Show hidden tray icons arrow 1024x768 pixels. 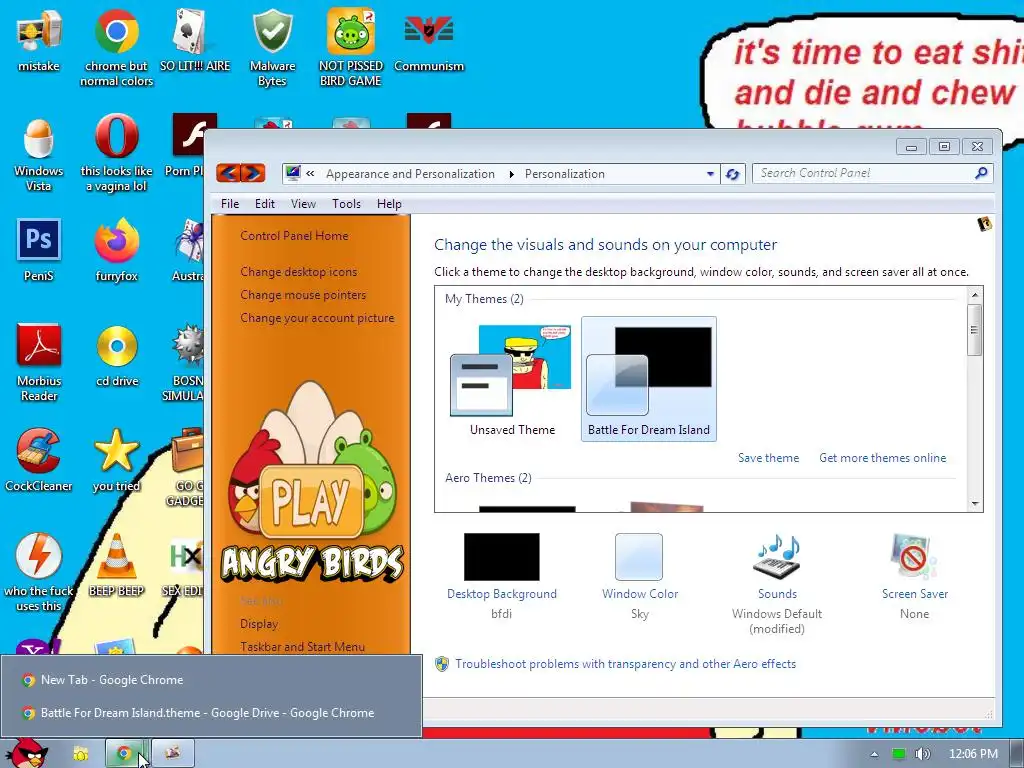pos(874,754)
